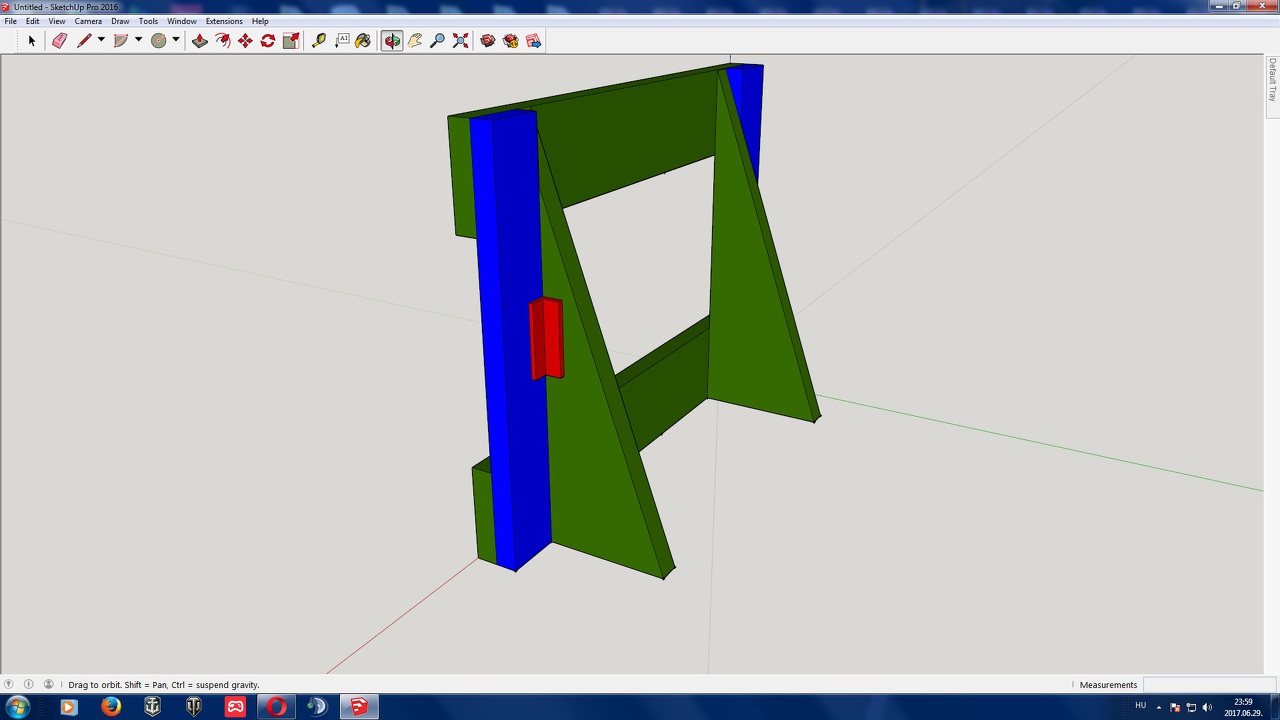Open the Tools menu
Screen dimensions: 1280x720
pos(148,21)
